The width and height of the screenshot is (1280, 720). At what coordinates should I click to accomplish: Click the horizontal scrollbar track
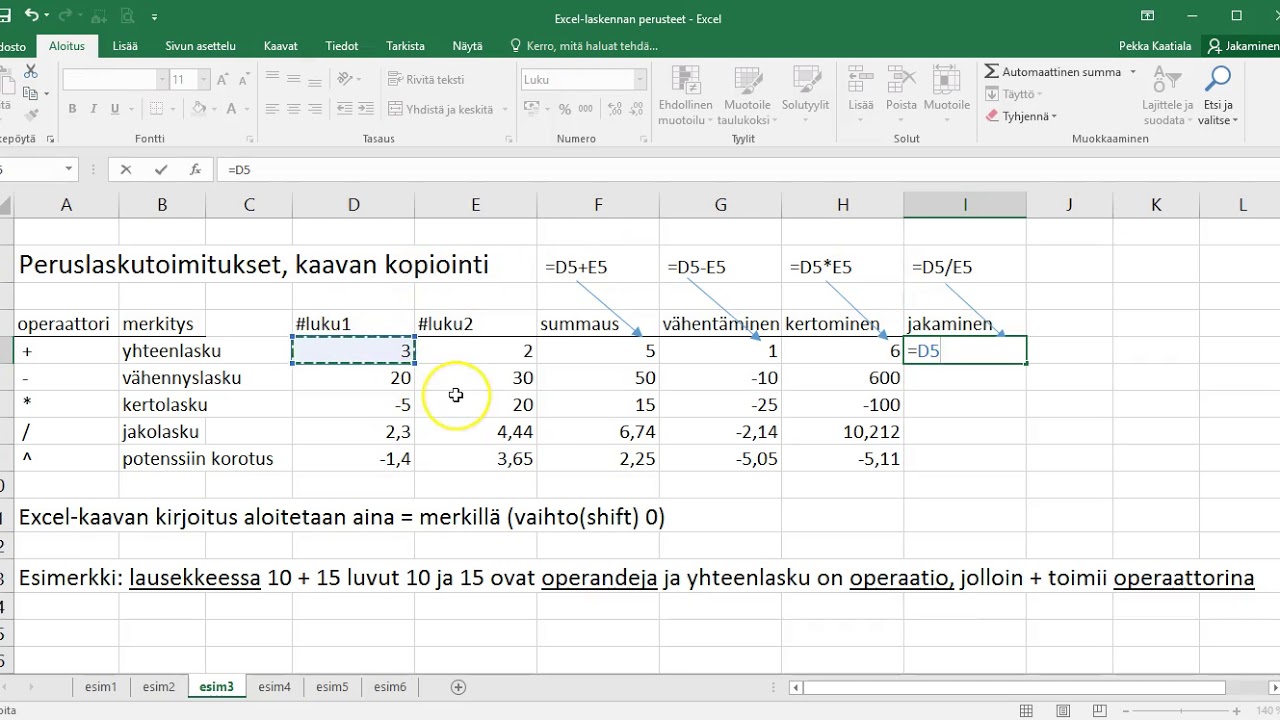1013,688
